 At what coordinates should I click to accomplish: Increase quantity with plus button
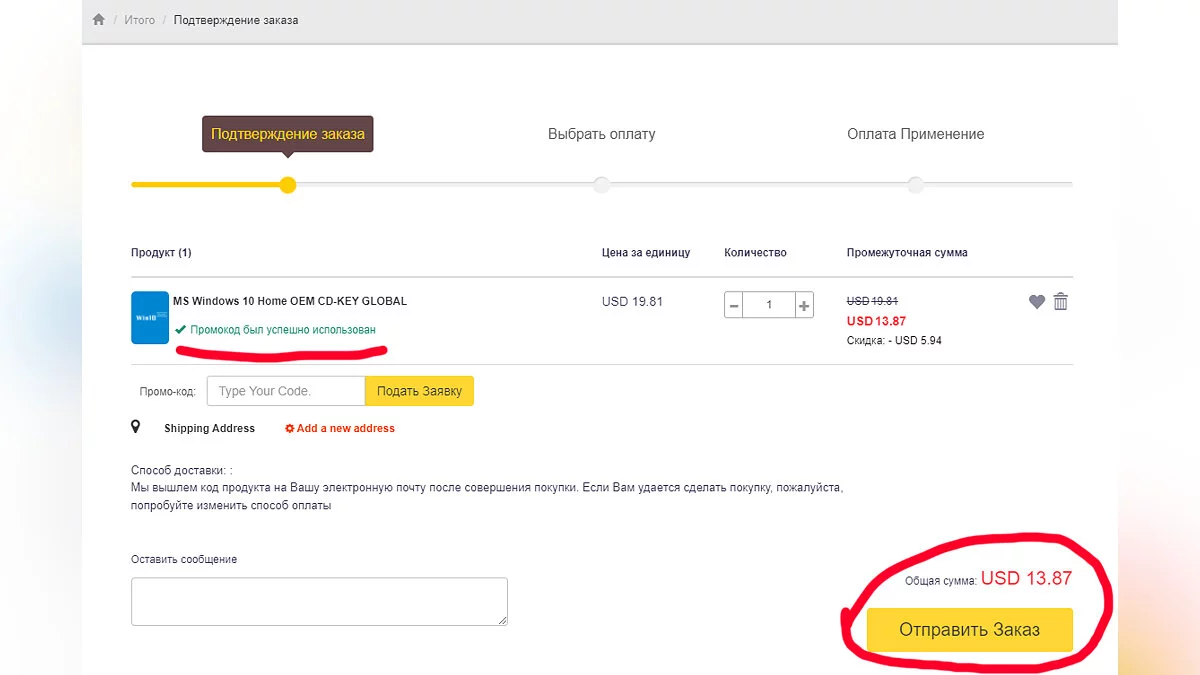(804, 305)
